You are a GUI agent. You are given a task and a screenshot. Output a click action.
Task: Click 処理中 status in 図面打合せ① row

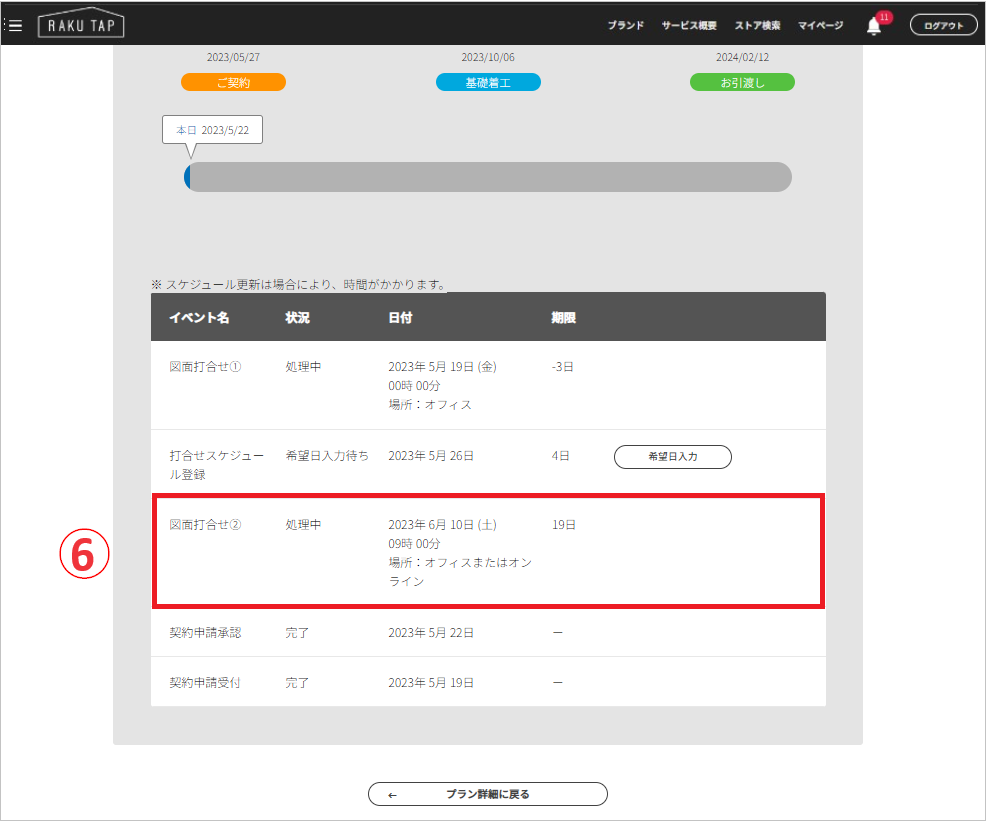point(303,366)
